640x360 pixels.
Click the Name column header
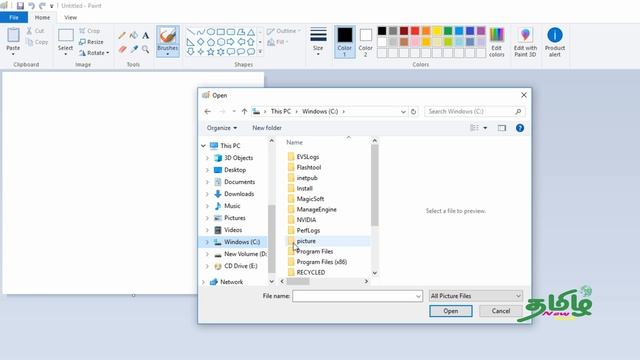[x=294, y=142]
